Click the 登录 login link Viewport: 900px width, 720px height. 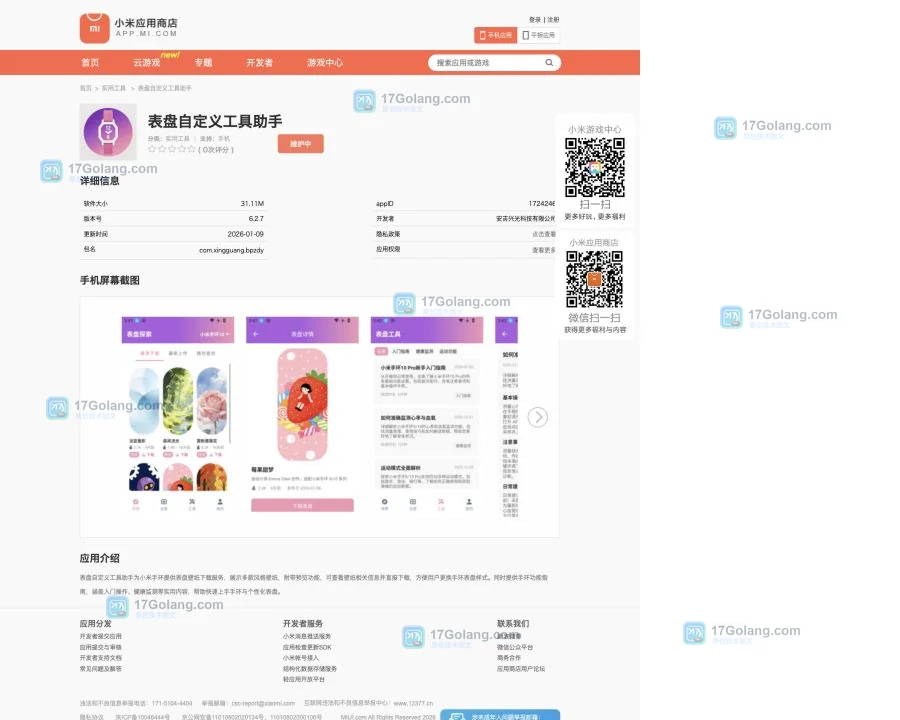(x=535, y=20)
